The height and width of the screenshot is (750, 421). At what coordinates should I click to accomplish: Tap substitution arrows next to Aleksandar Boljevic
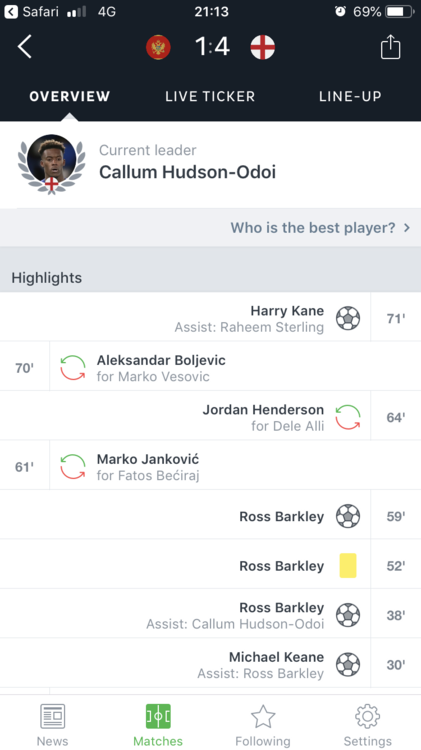pos(73,368)
